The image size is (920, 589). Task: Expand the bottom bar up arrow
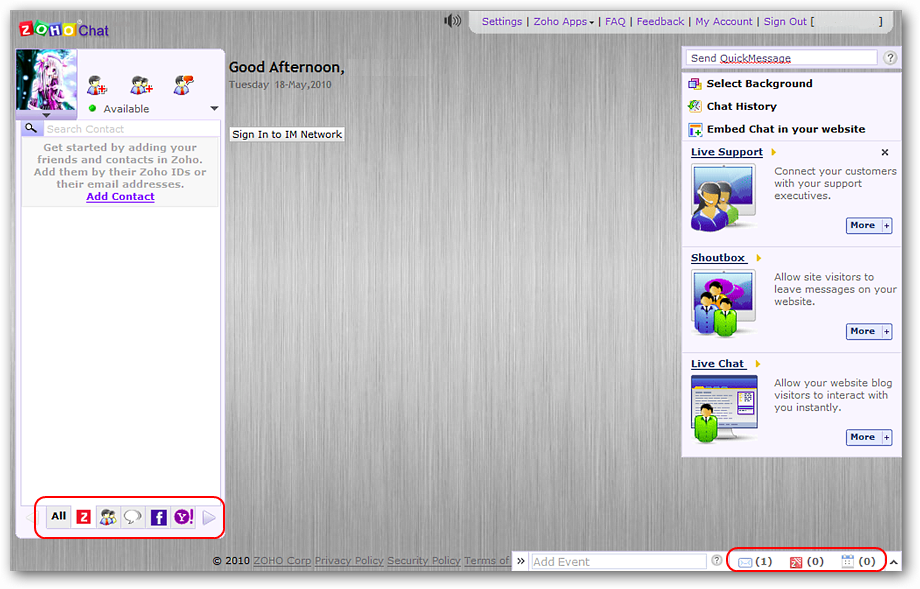[x=894, y=563]
